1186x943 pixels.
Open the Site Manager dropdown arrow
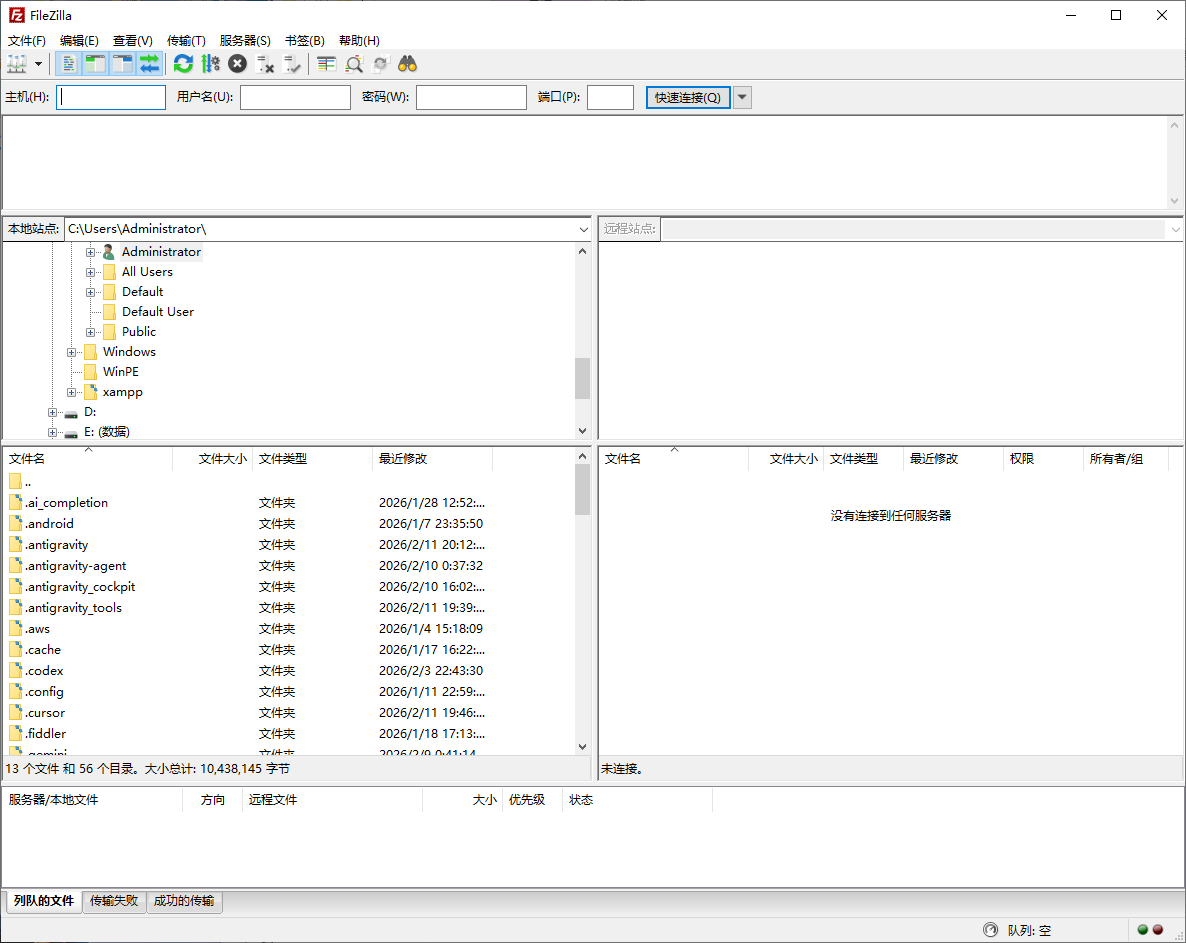[38, 63]
